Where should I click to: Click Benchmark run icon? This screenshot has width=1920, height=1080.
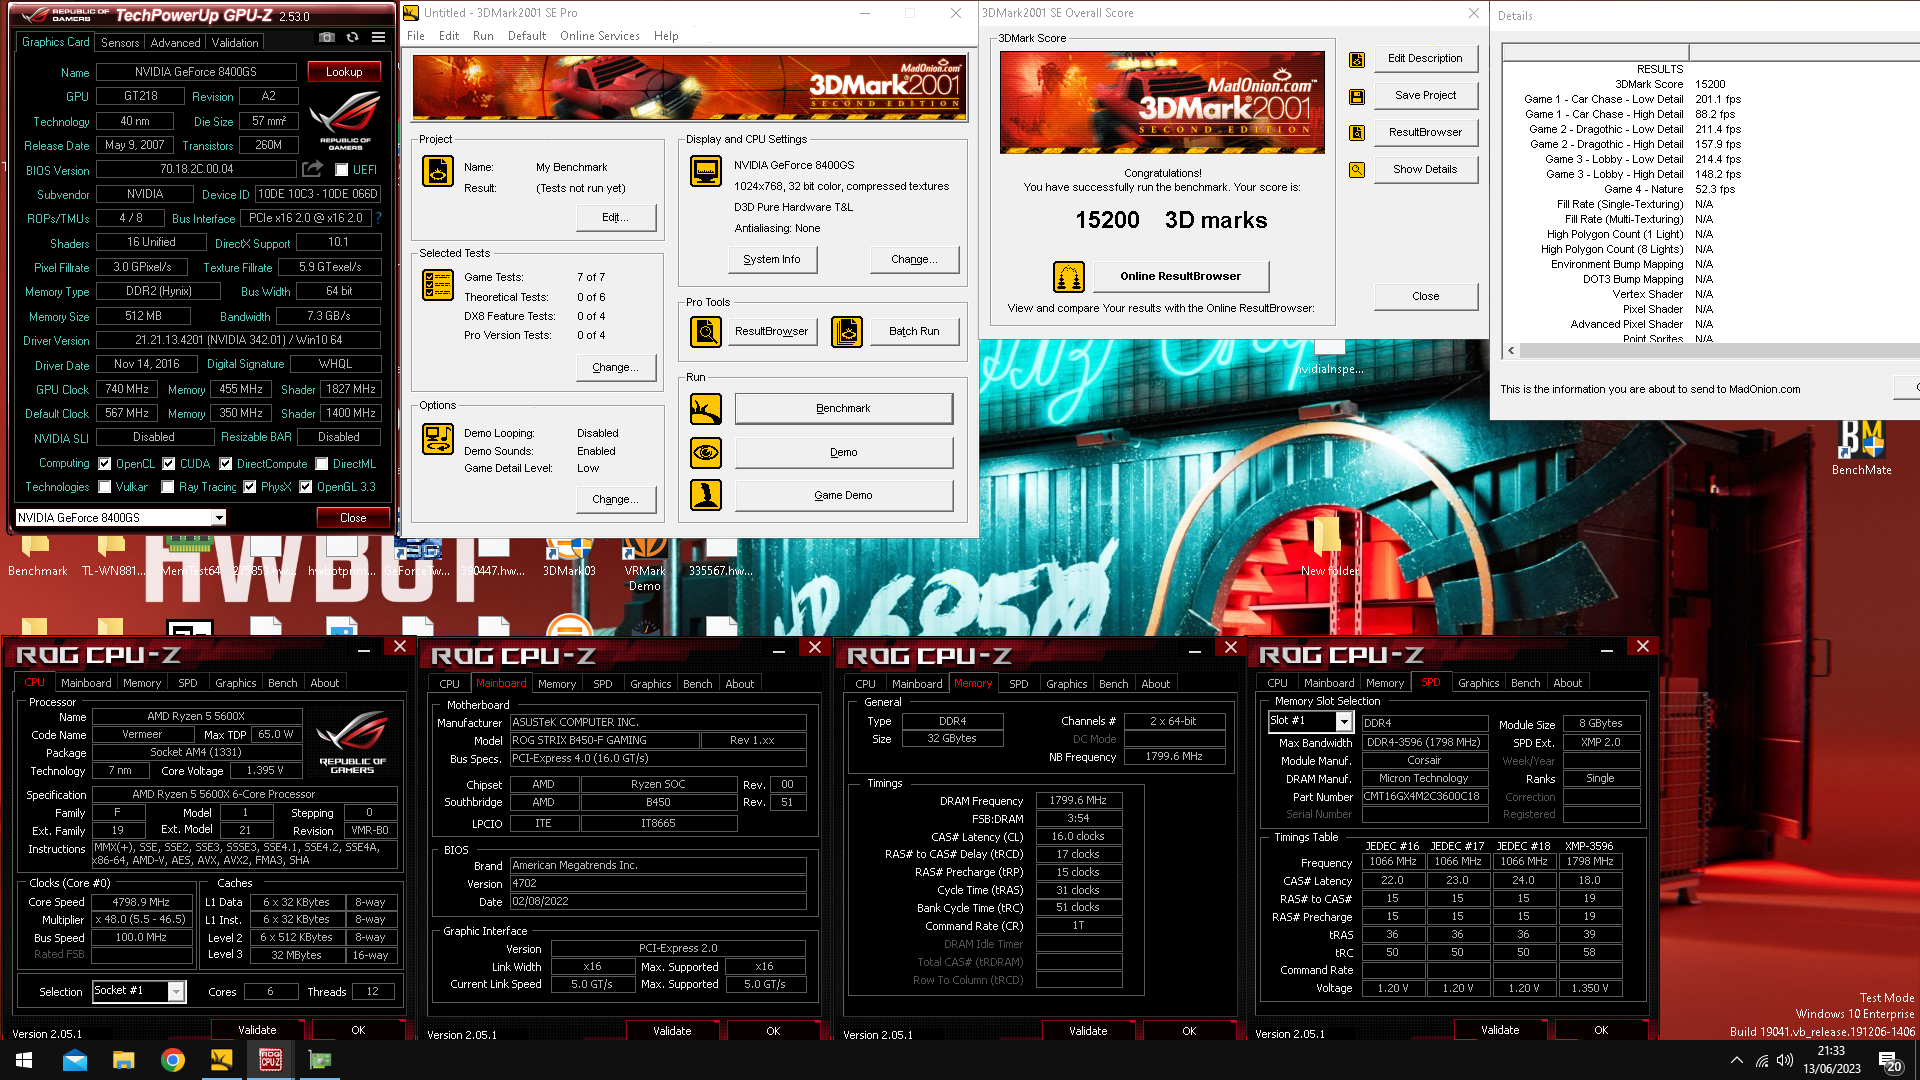point(706,408)
